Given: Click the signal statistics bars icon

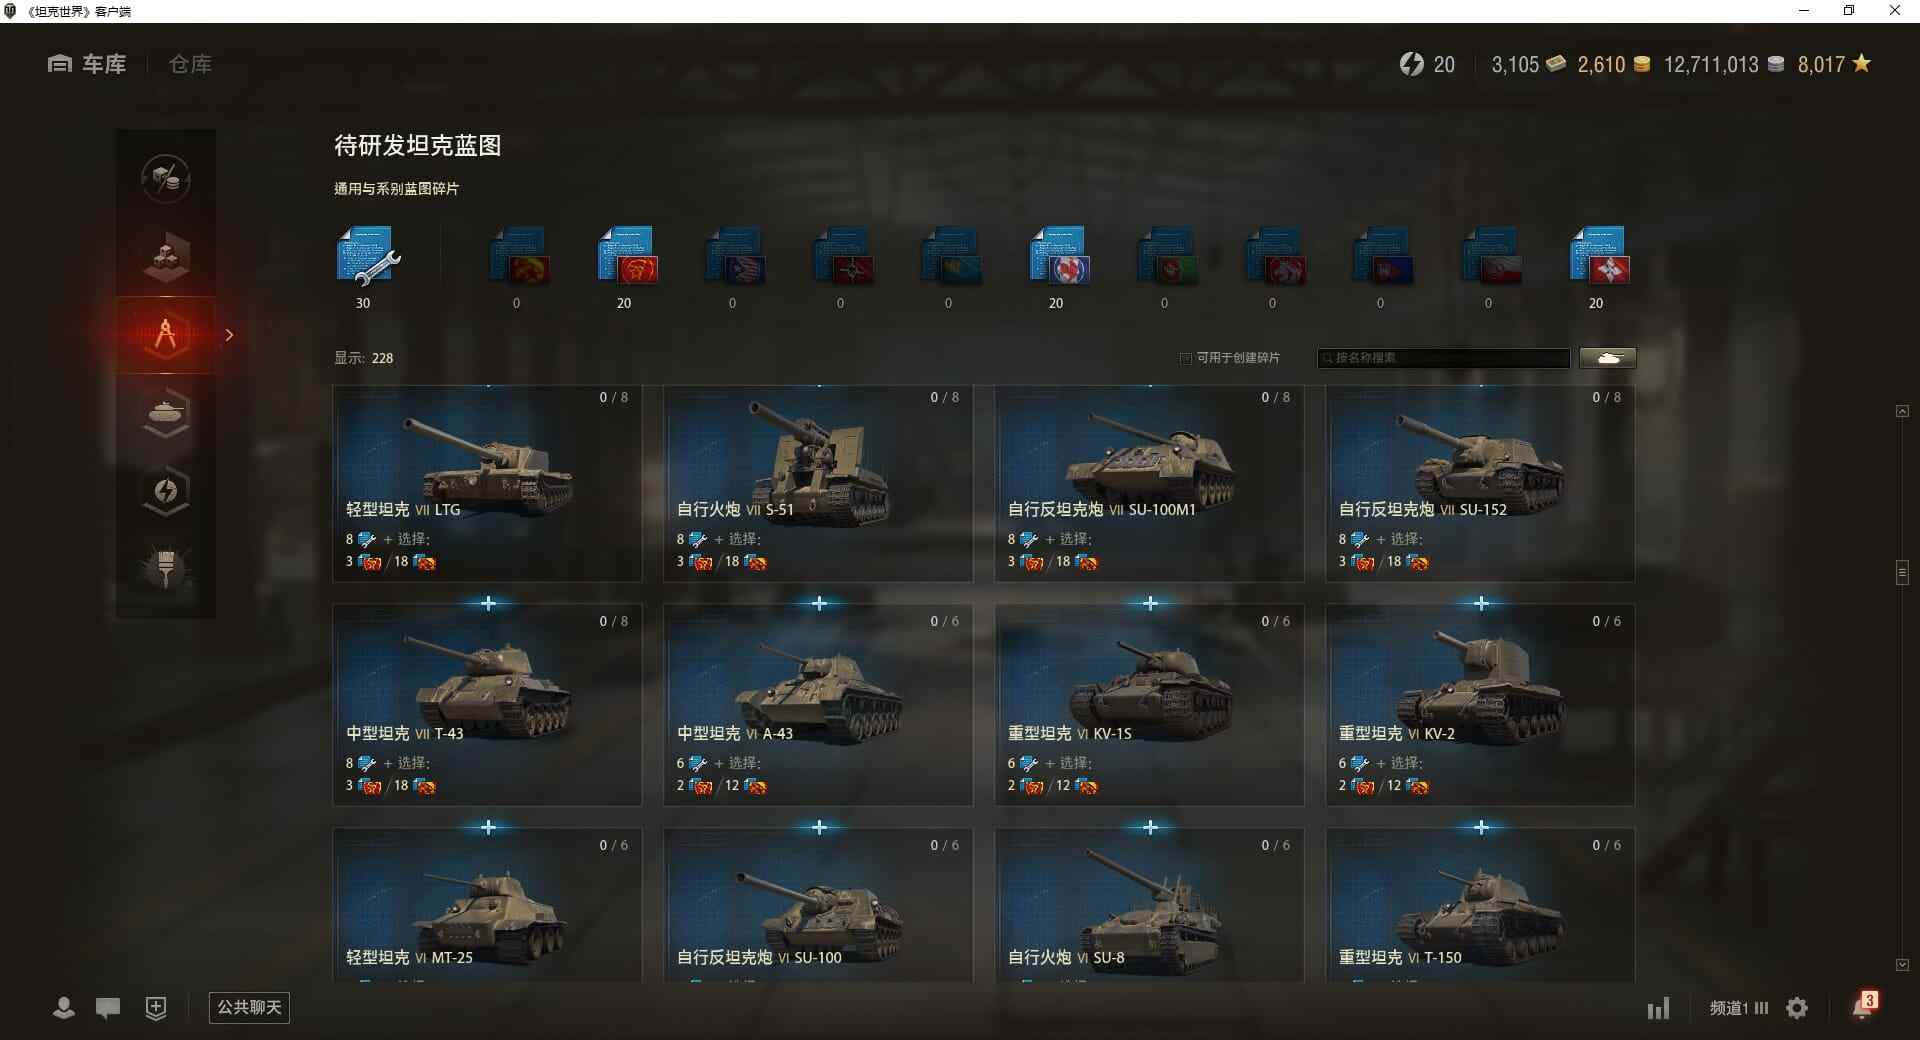Looking at the screenshot, I should click(1658, 1008).
